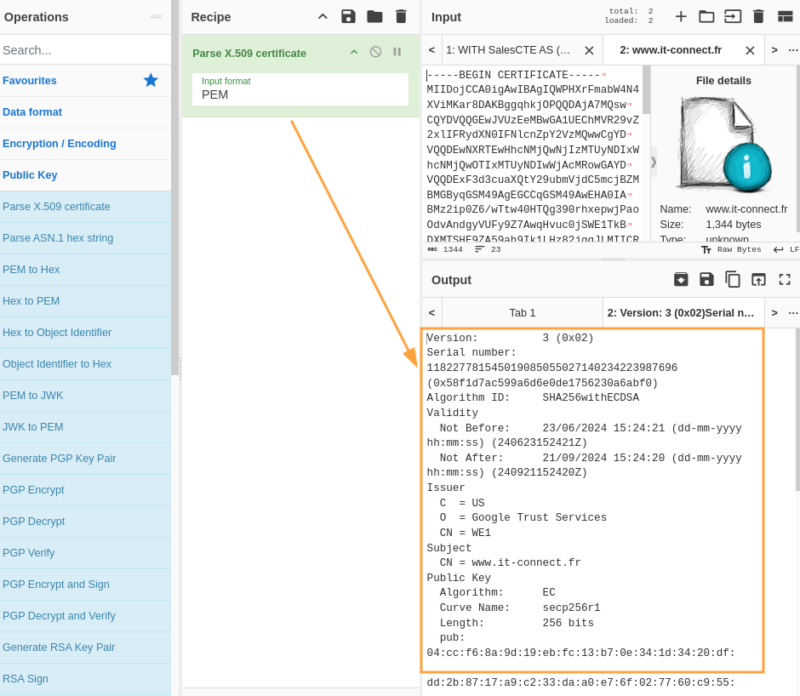Switch to output Tab 1
The width and height of the screenshot is (800, 696).
pyautogui.click(x=521, y=312)
